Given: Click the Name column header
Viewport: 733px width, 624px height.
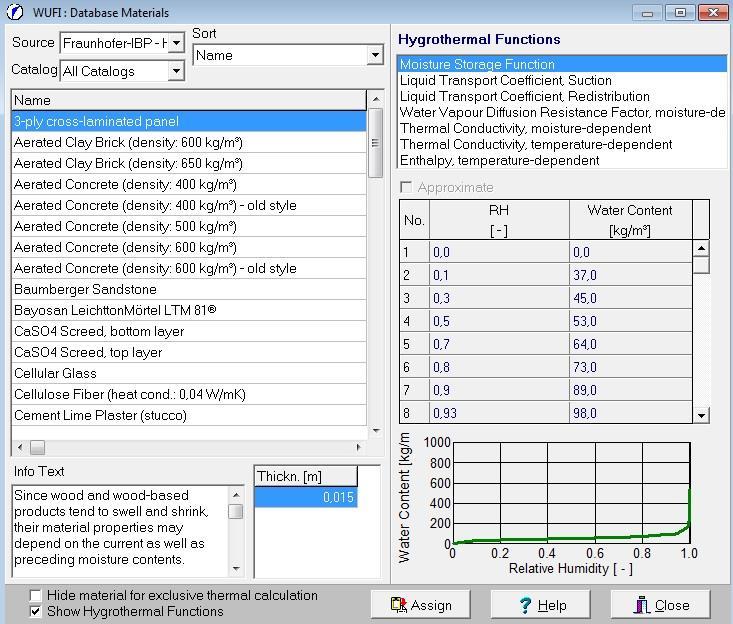Looking at the screenshot, I should pyautogui.click(x=189, y=100).
